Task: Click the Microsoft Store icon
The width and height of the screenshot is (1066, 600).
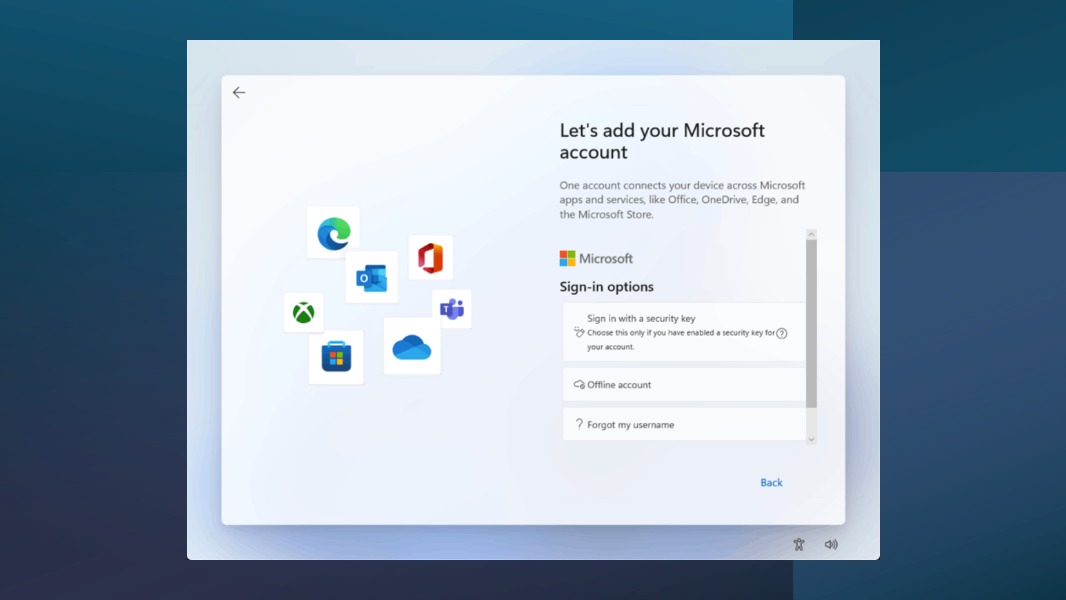Action: (336, 356)
